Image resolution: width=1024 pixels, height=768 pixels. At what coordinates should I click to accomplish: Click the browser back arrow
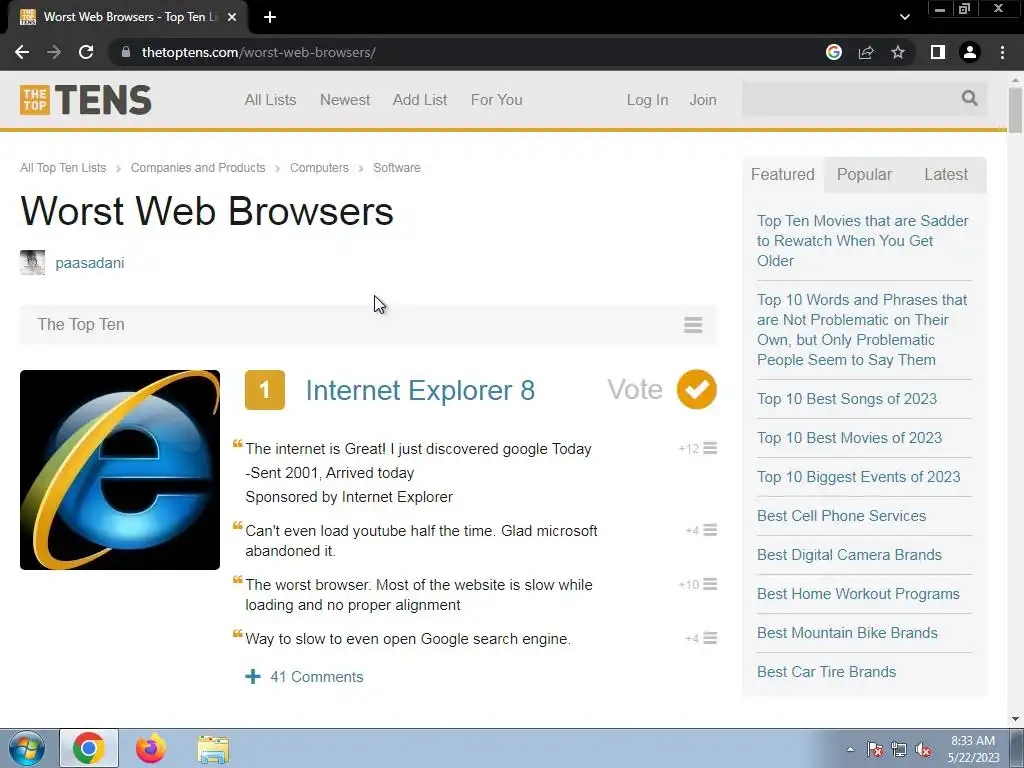pyautogui.click(x=22, y=52)
